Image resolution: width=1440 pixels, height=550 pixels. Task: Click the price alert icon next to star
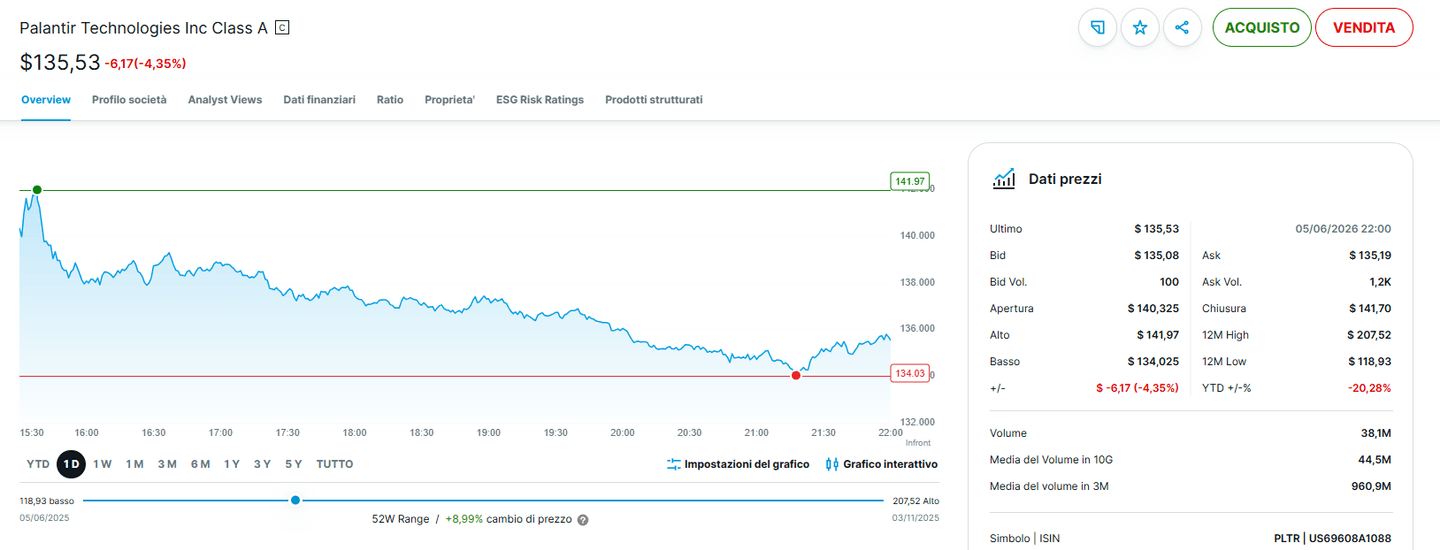(x=1097, y=28)
